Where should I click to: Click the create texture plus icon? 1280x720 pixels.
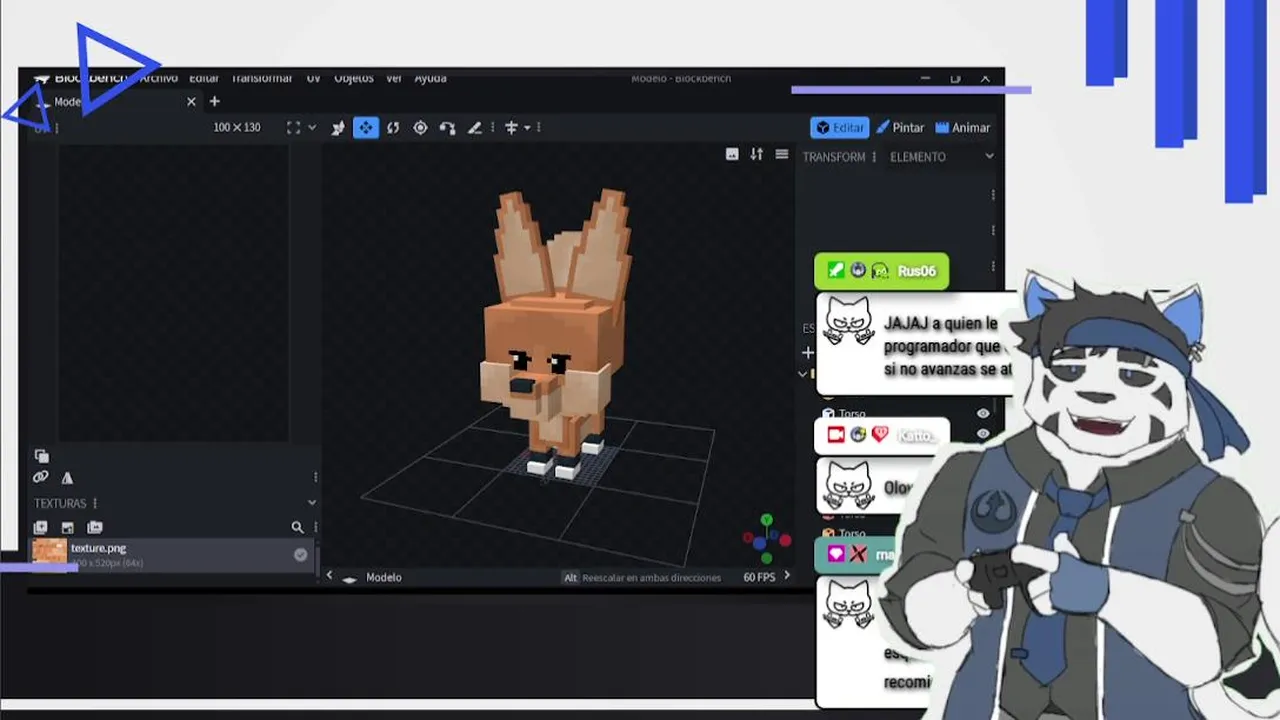tap(41, 527)
